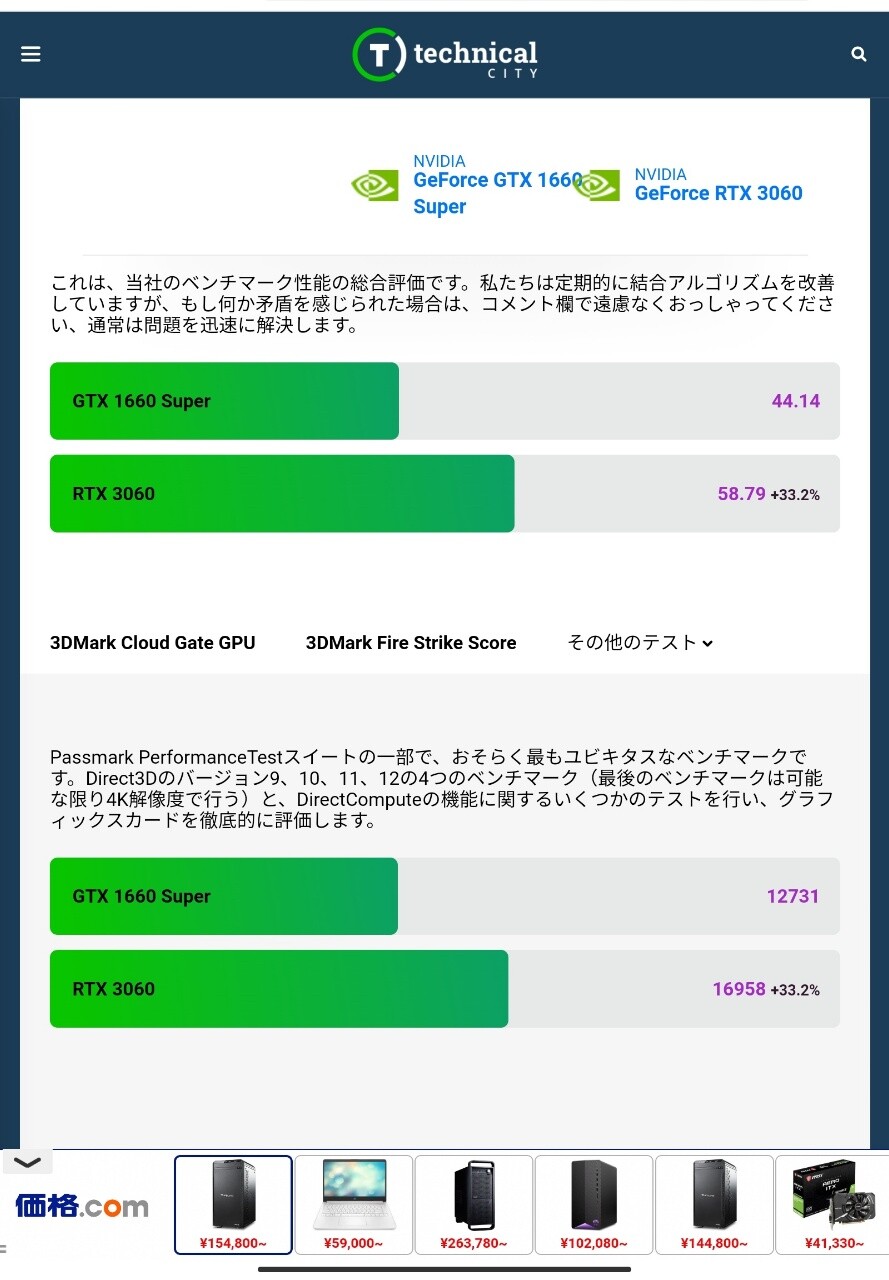Collapse the ad banner with the chevron

[27, 1162]
